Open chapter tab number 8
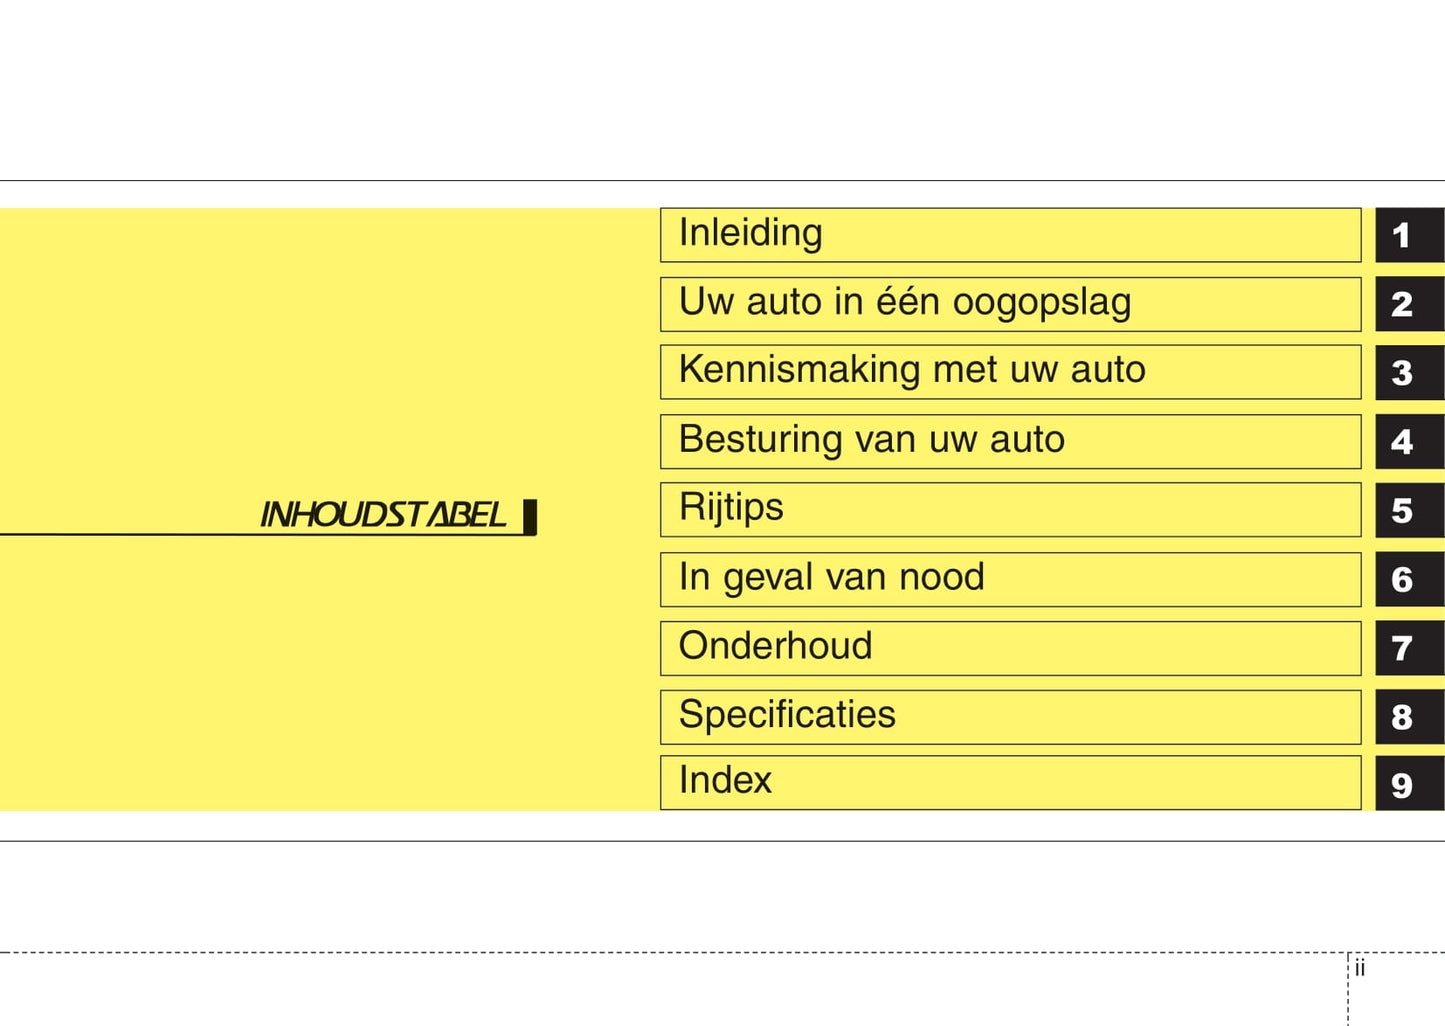Viewport: 1445px width, 1026px height. 1408,716
